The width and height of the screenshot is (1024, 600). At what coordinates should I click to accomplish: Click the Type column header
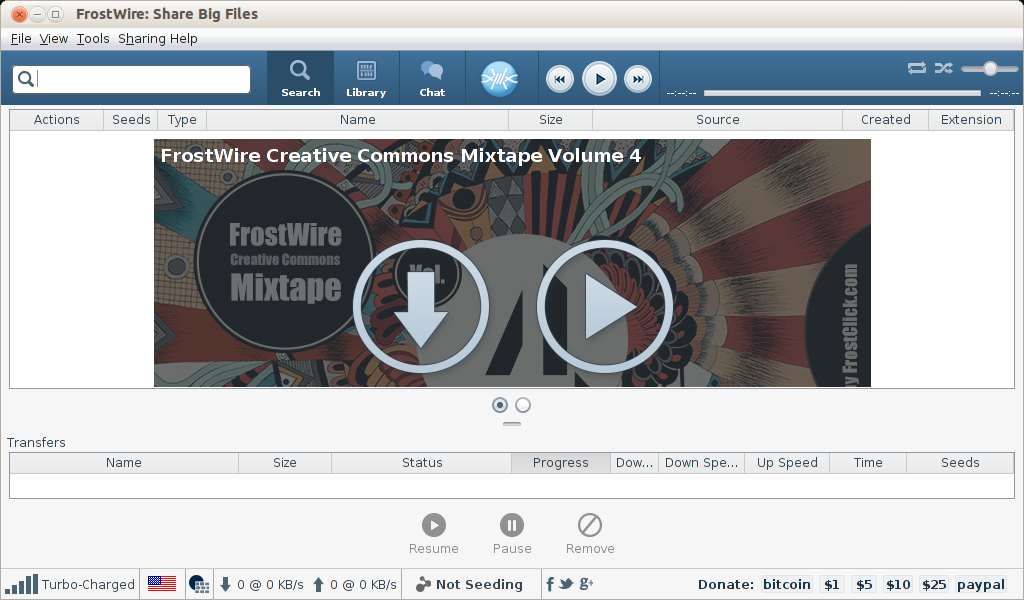(182, 119)
